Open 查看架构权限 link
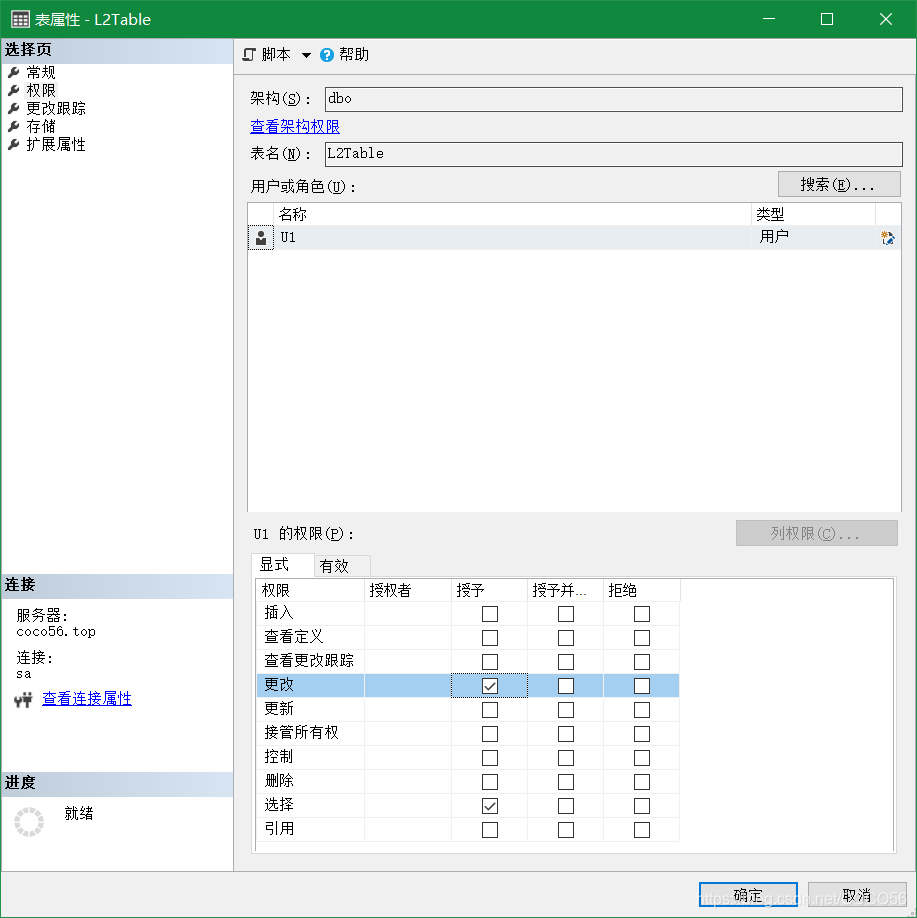917x918 pixels. tap(295, 126)
